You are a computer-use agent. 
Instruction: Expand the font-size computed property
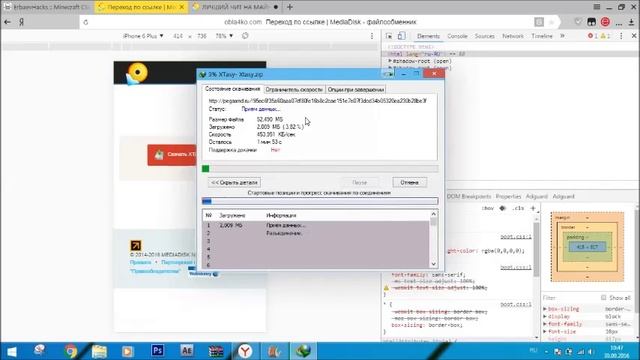(545, 331)
